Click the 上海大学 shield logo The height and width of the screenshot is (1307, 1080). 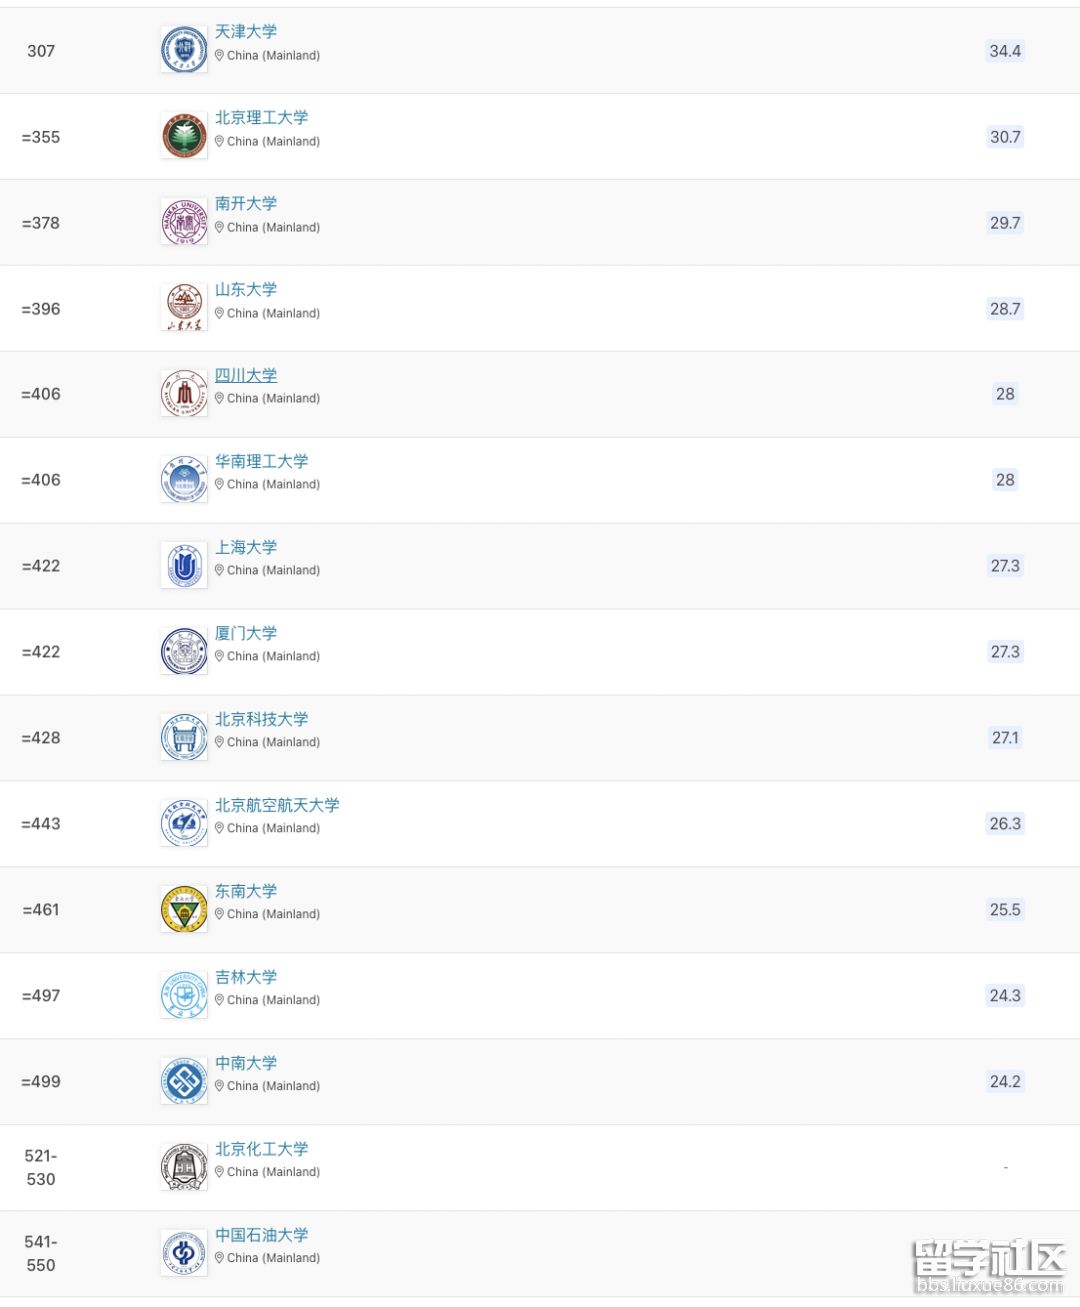tap(184, 566)
